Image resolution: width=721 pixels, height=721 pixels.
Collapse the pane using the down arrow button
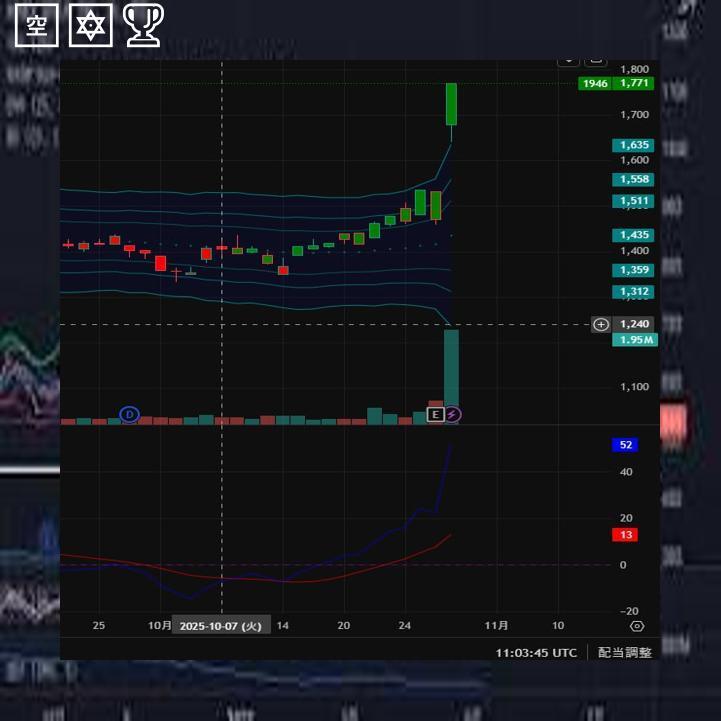tap(569, 60)
